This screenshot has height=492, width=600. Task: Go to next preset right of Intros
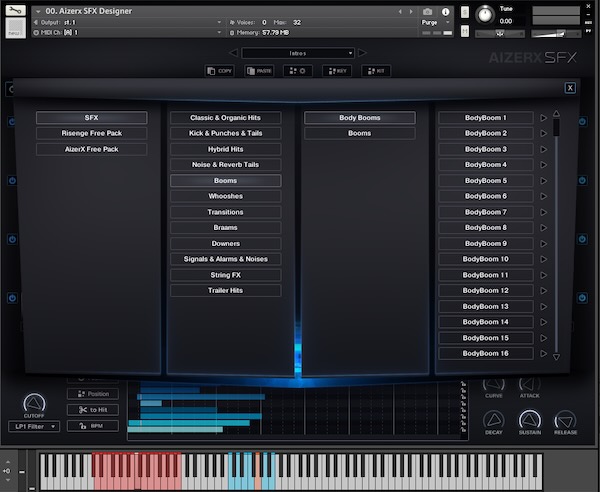tap(362, 53)
